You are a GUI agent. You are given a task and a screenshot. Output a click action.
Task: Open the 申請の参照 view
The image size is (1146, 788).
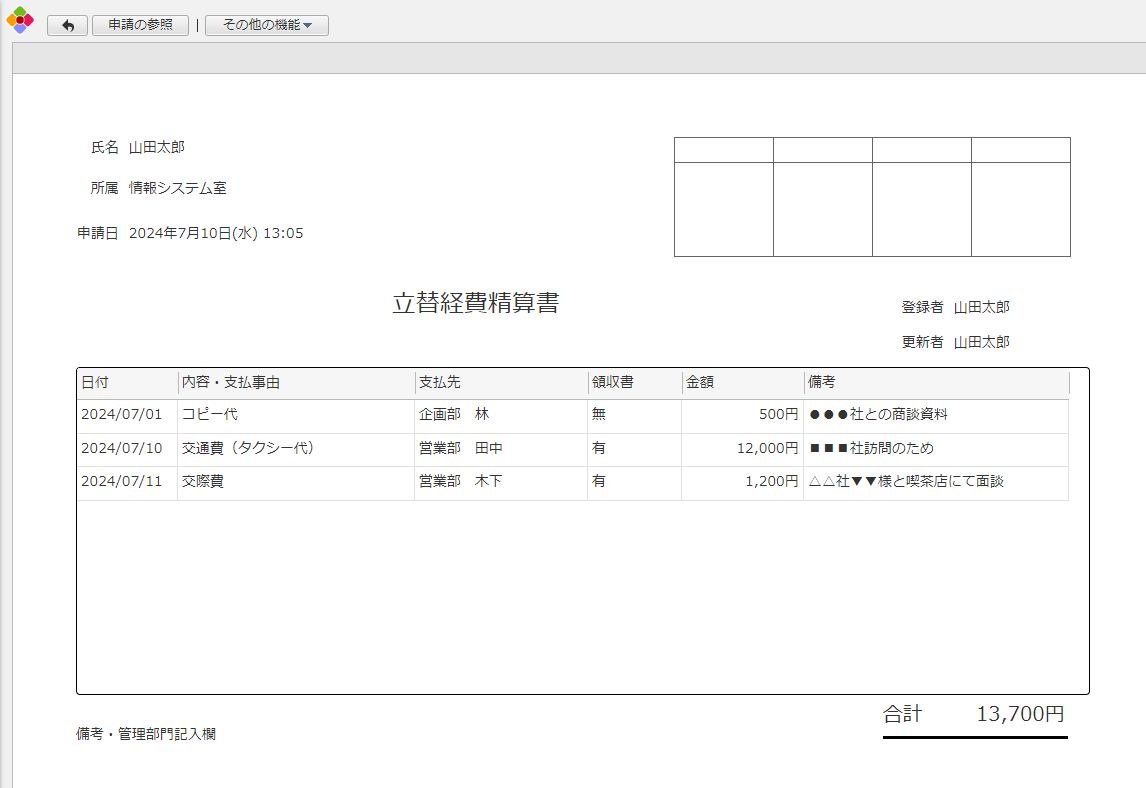[x=140, y=26]
